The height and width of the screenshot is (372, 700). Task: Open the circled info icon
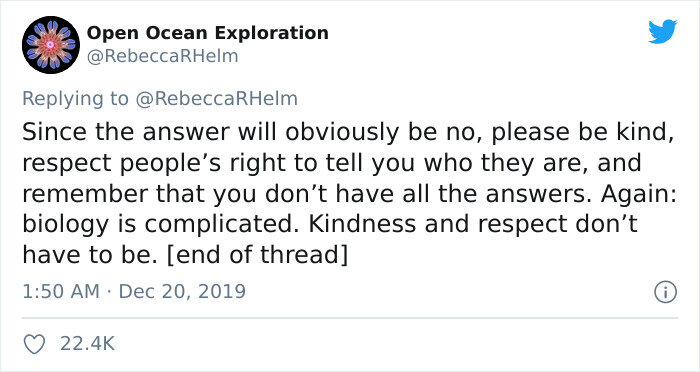[x=666, y=293]
